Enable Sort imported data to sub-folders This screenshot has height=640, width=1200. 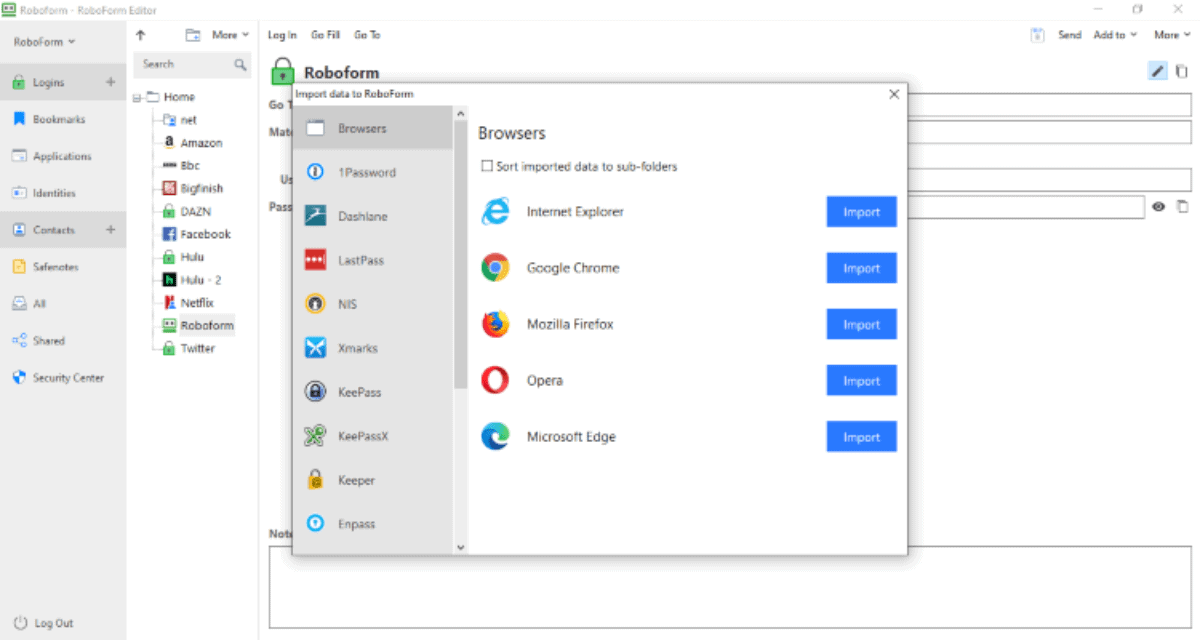487,167
